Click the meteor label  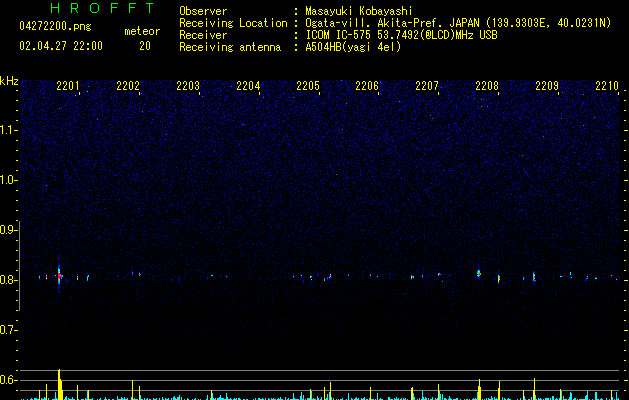click(142, 31)
